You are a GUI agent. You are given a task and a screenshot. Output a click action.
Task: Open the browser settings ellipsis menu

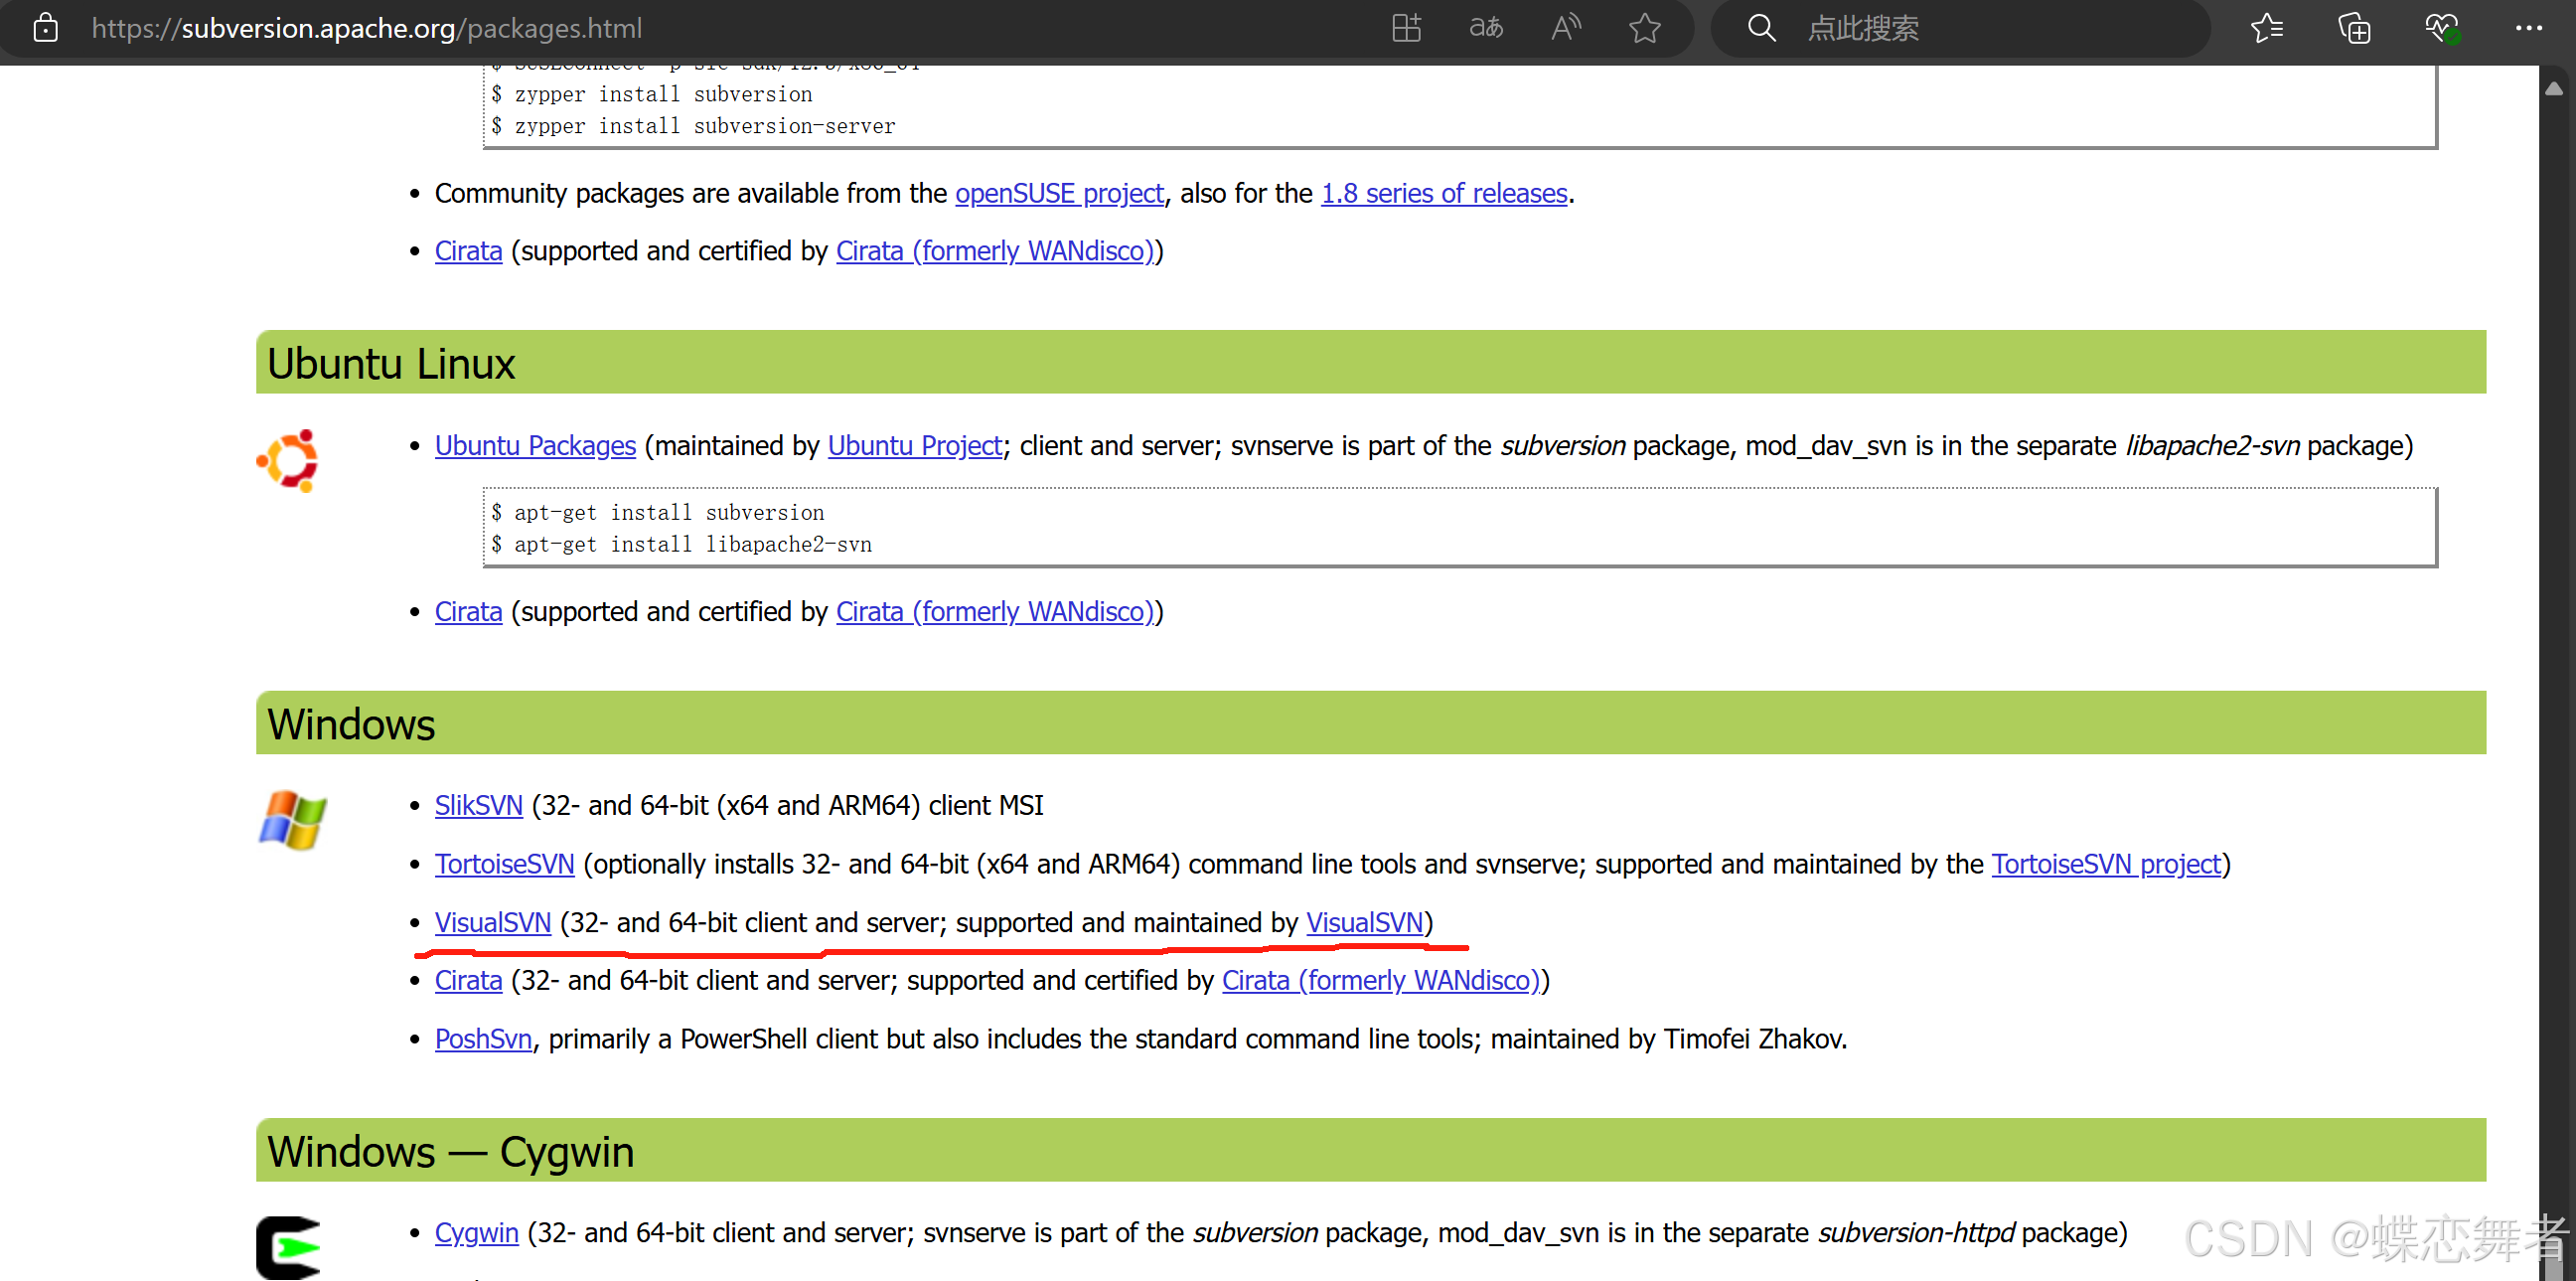click(x=2528, y=28)
